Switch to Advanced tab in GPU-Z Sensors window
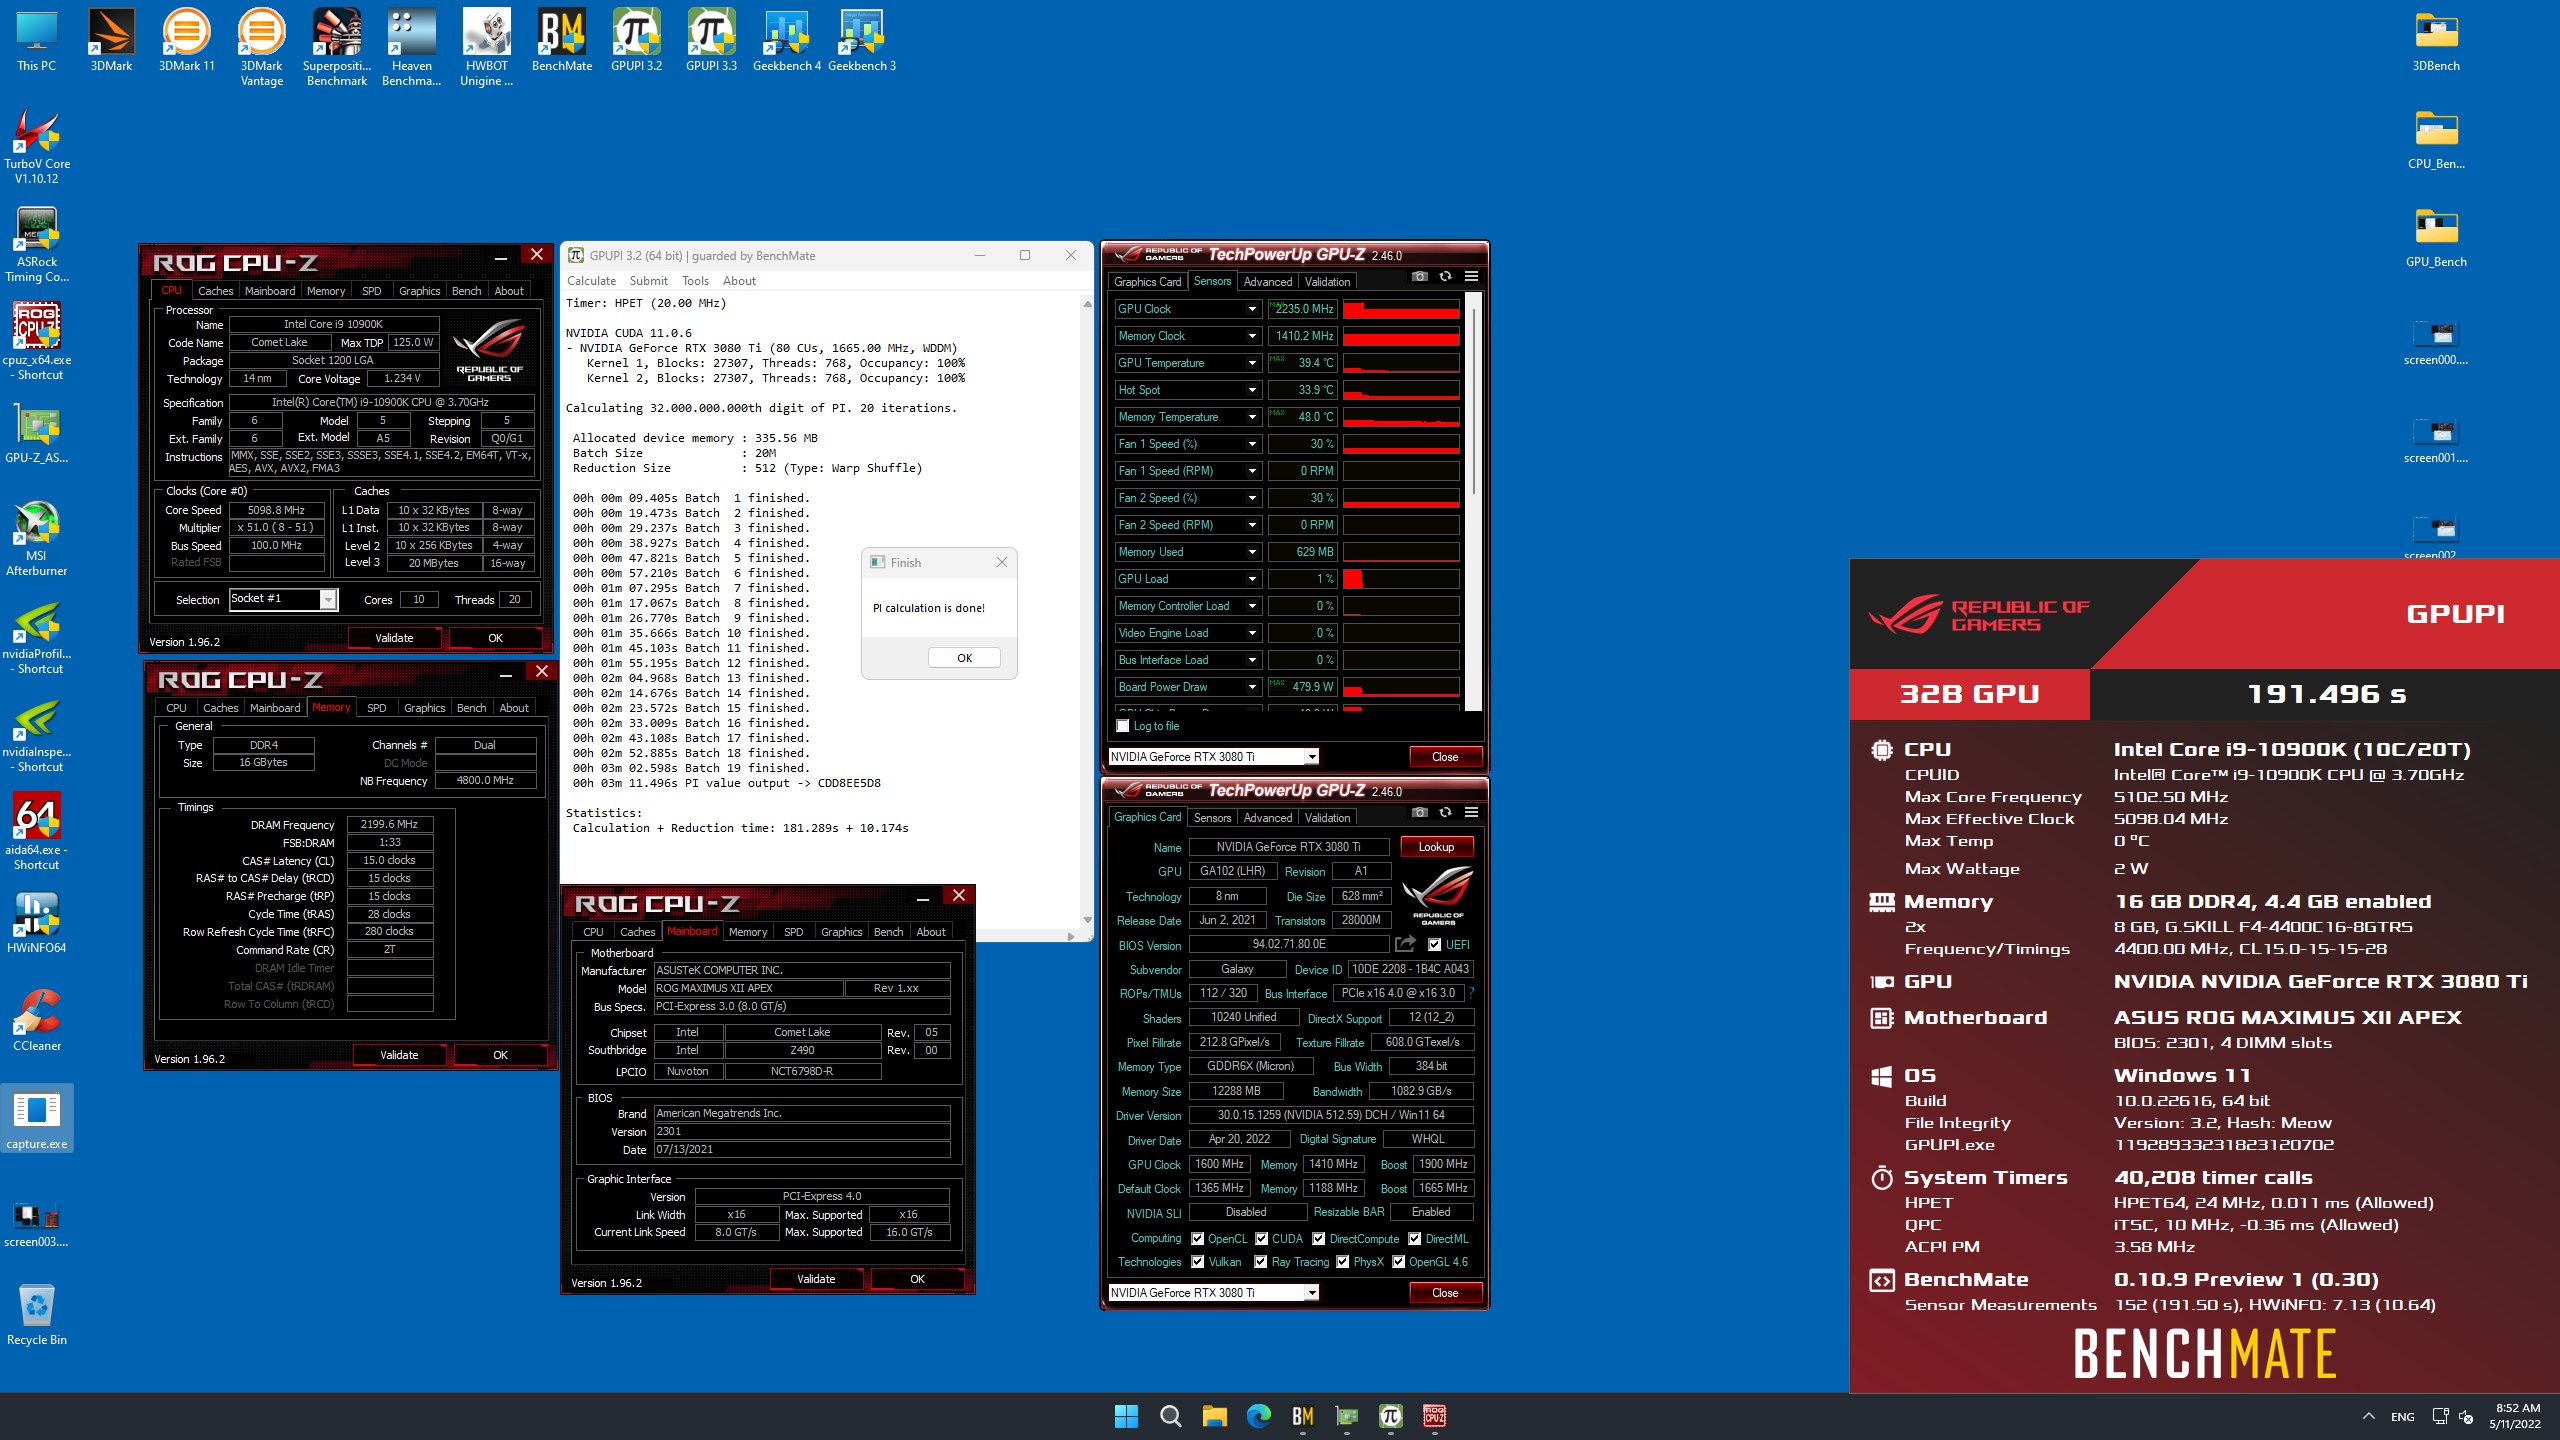Viewport: 2560px width, 1440px height. coord(1267,282)
